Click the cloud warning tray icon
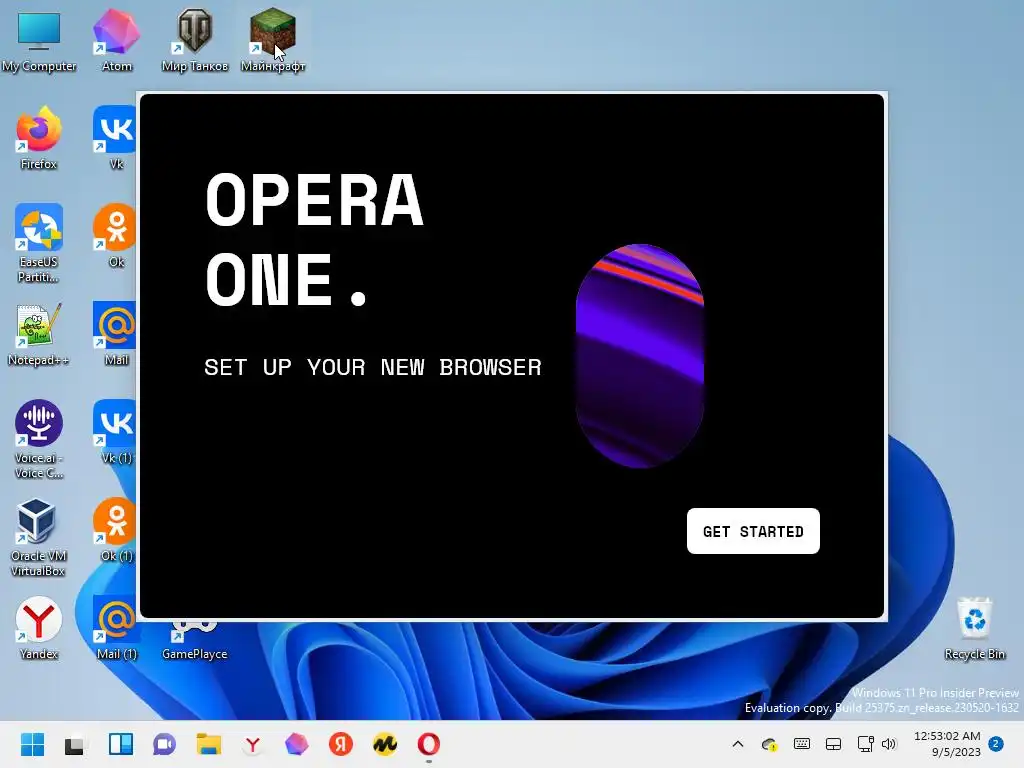Screen dimensions: 1024x768 769,744
